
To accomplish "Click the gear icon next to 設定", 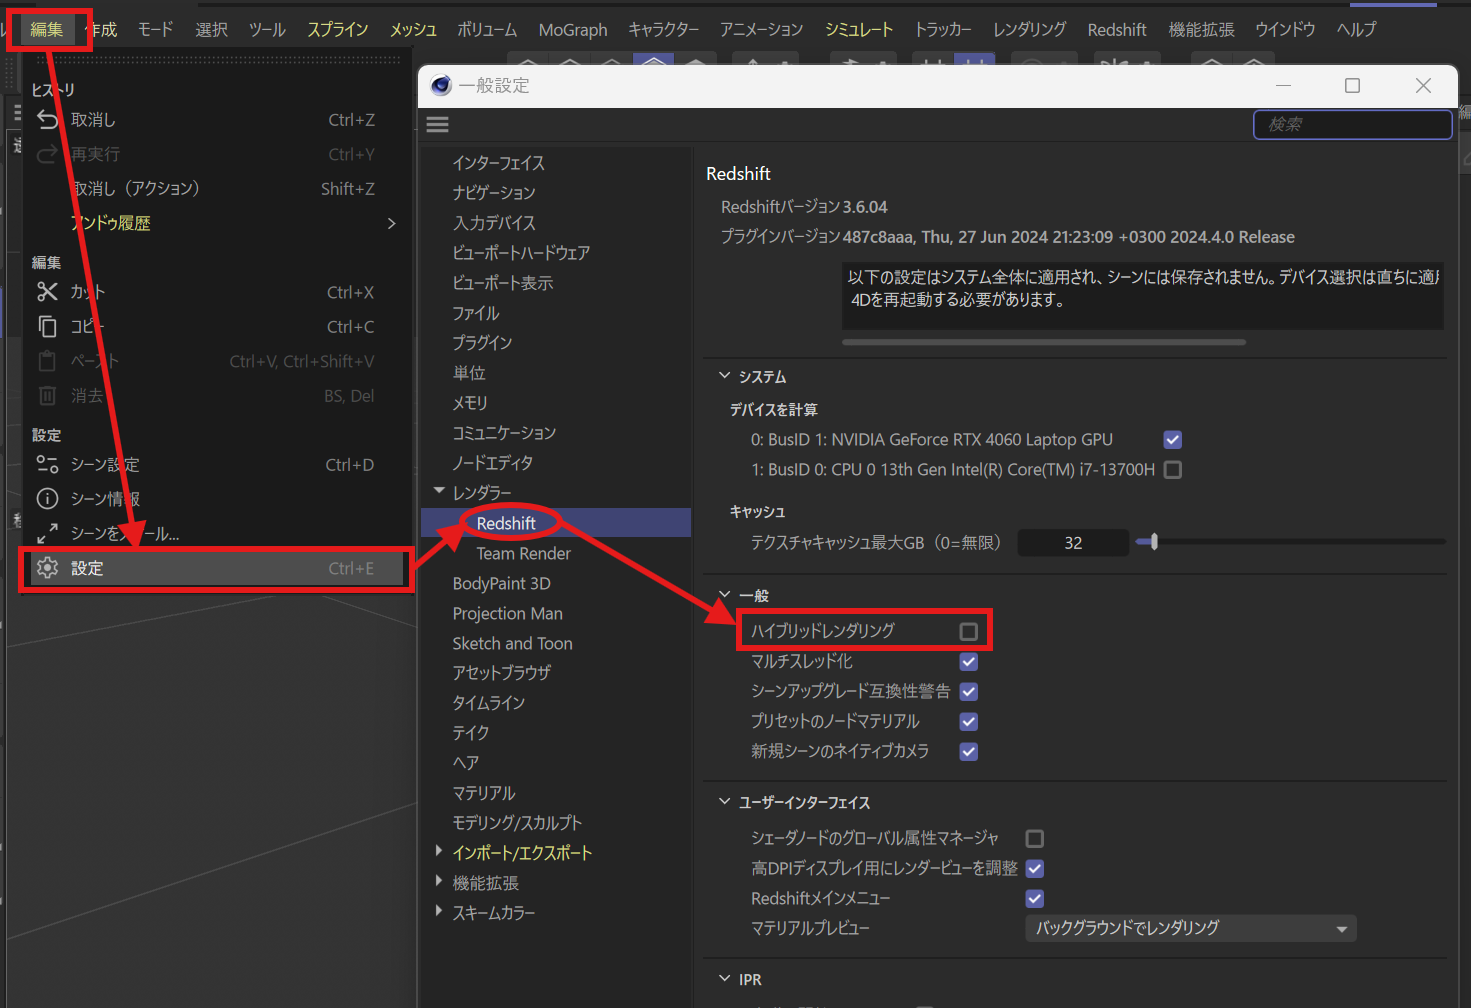I will click(47, 568).
